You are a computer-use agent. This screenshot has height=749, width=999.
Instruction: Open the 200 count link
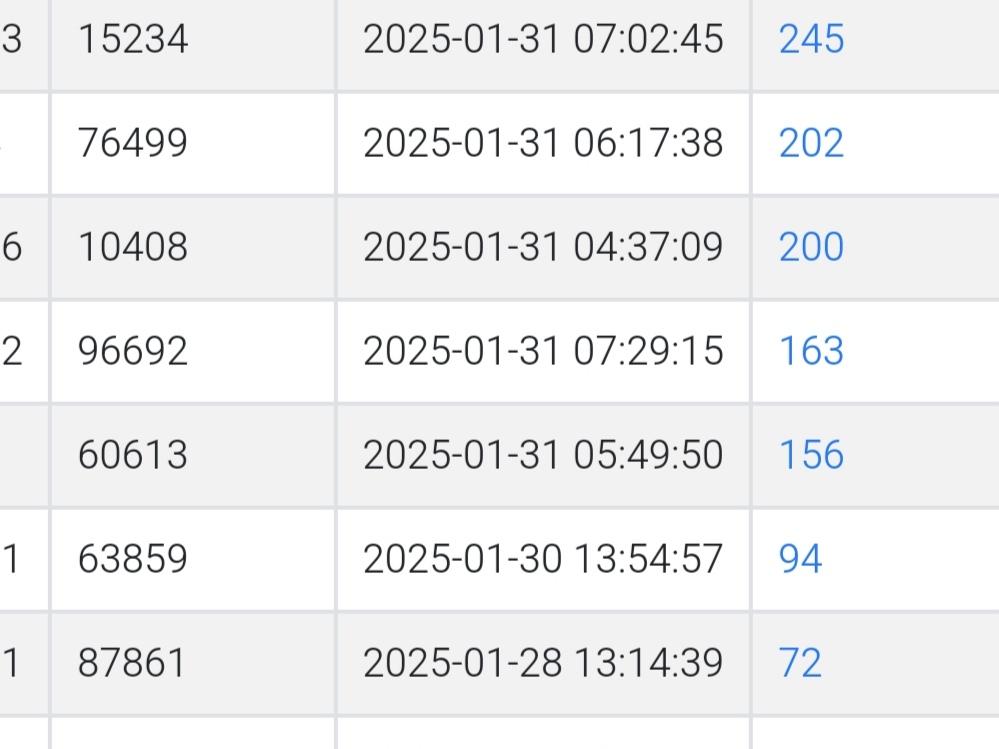pyautogui.click(x=811, y=247)
